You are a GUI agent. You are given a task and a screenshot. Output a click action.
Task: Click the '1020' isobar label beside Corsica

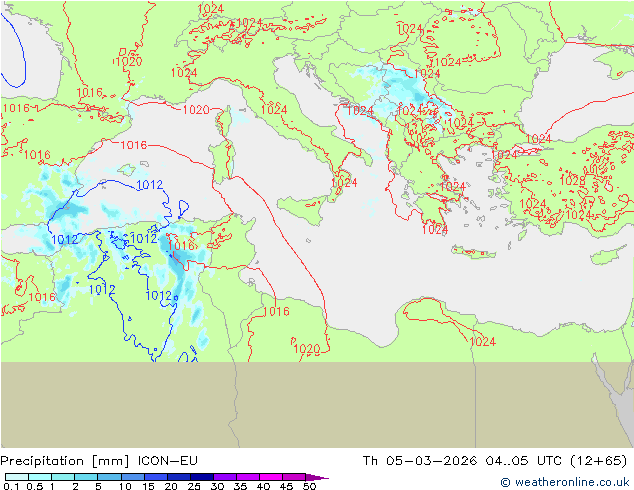click(196, 110)
